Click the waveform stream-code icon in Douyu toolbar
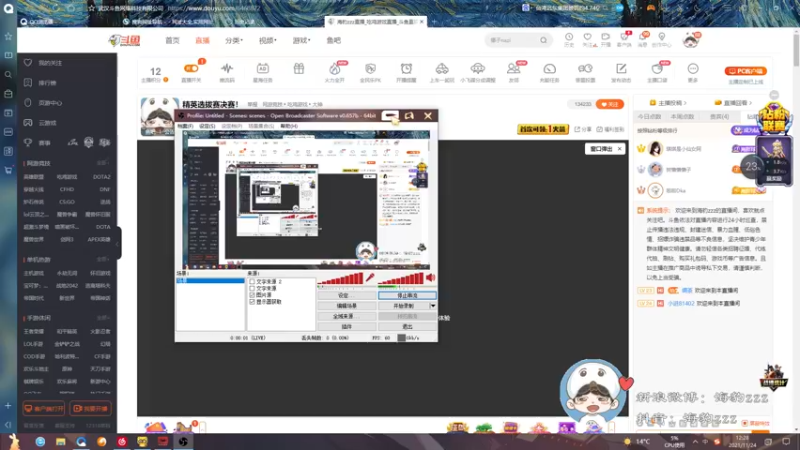The height and width of the screenshot is (450, 800). (227, 68)
